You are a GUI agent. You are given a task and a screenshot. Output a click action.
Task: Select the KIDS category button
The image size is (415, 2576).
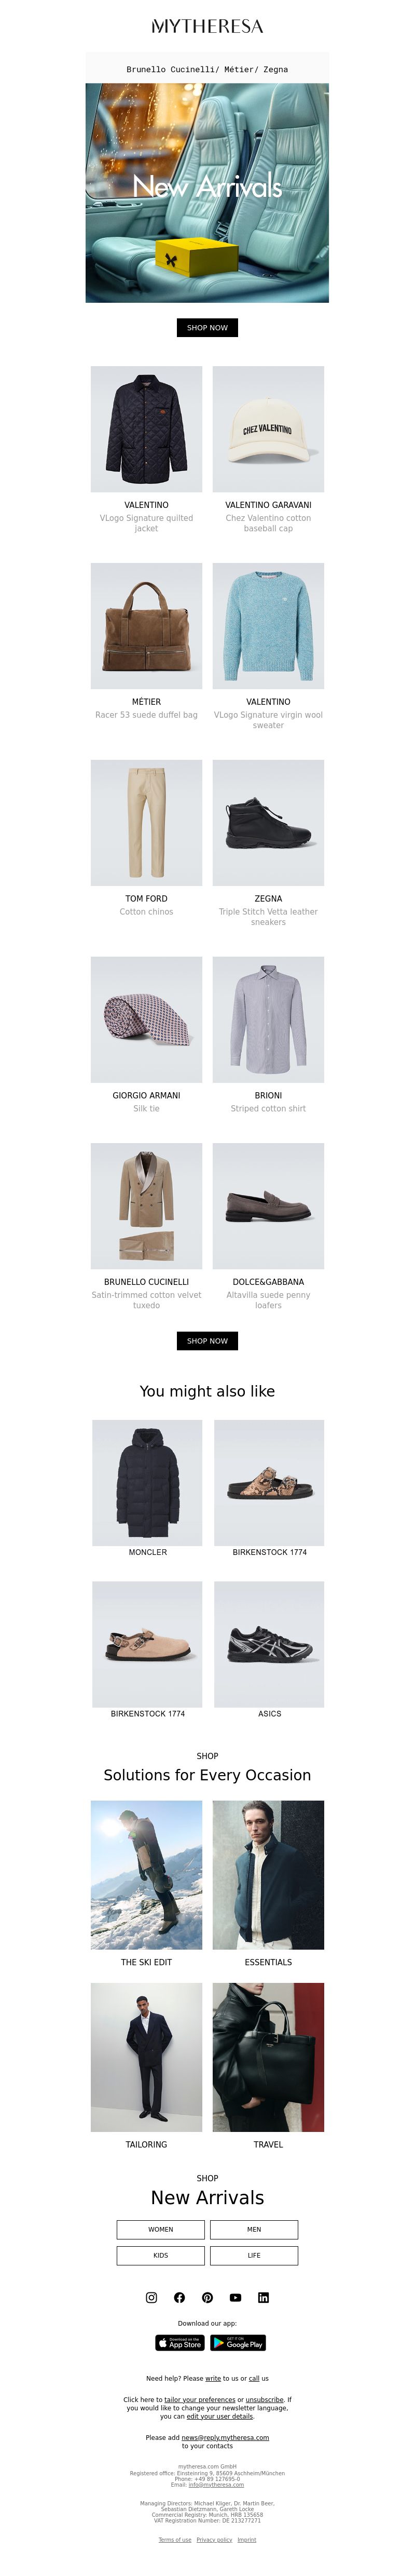(x=161, y=2255)
